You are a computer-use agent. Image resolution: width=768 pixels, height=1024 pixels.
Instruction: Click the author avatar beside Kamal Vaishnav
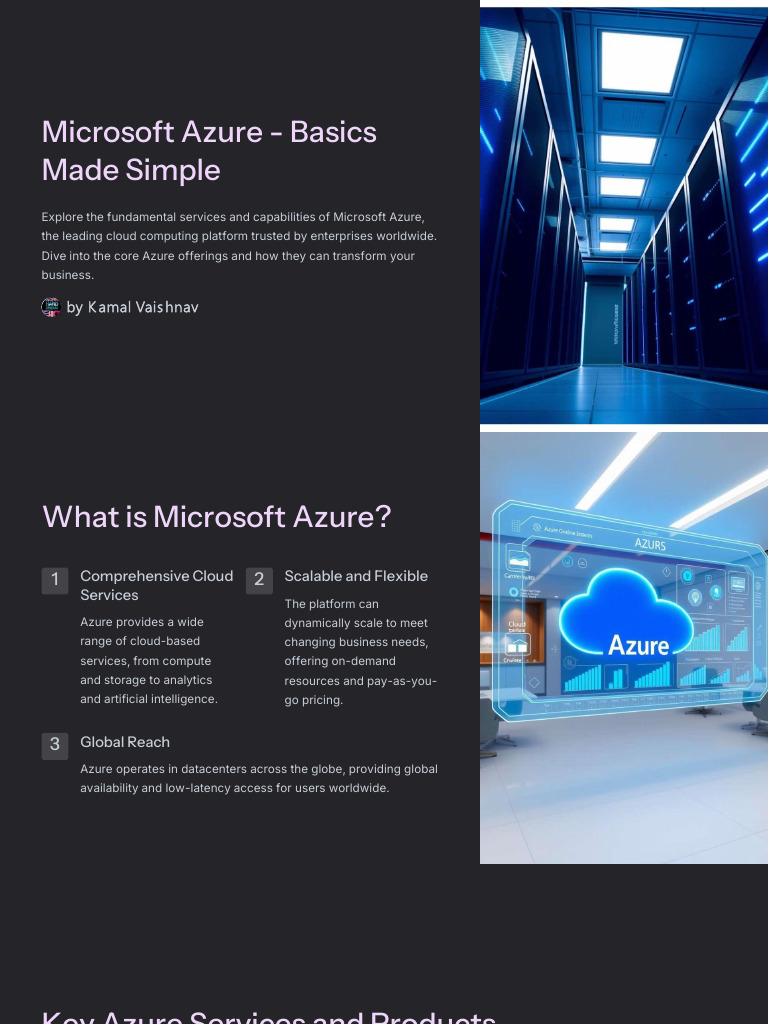click(x=51, y=307)
